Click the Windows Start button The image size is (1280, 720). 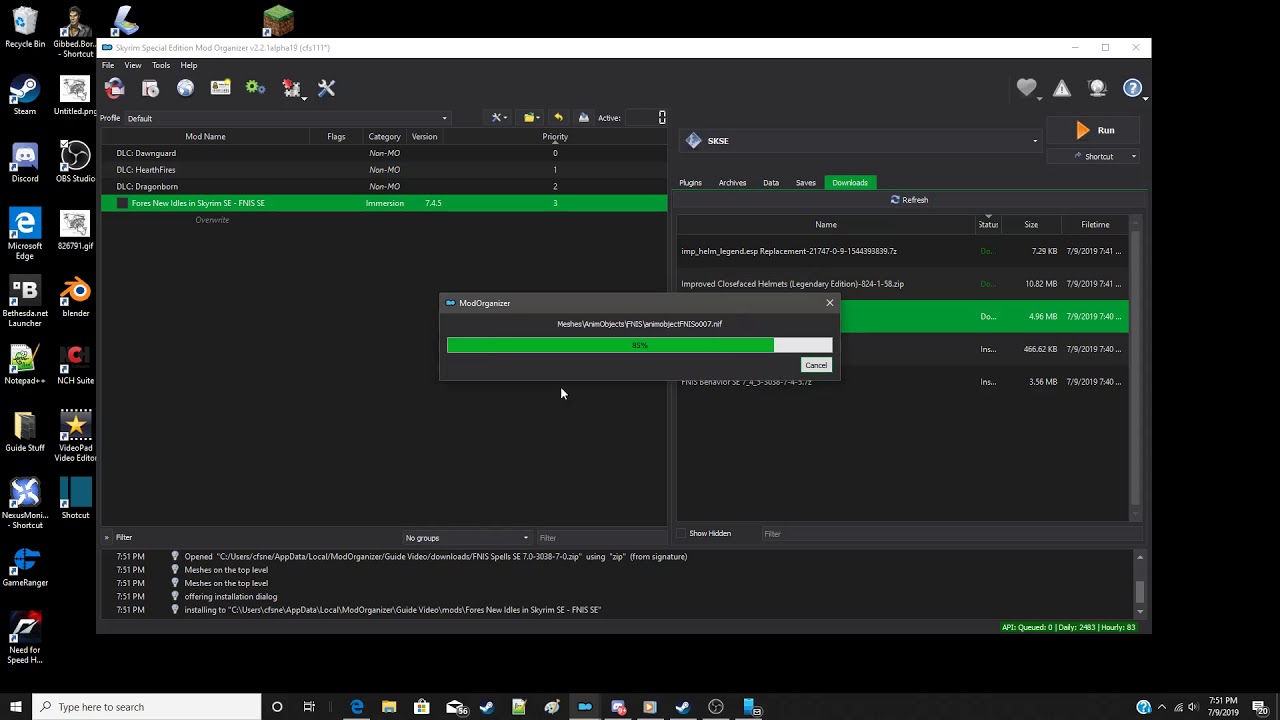coord(16,707)
